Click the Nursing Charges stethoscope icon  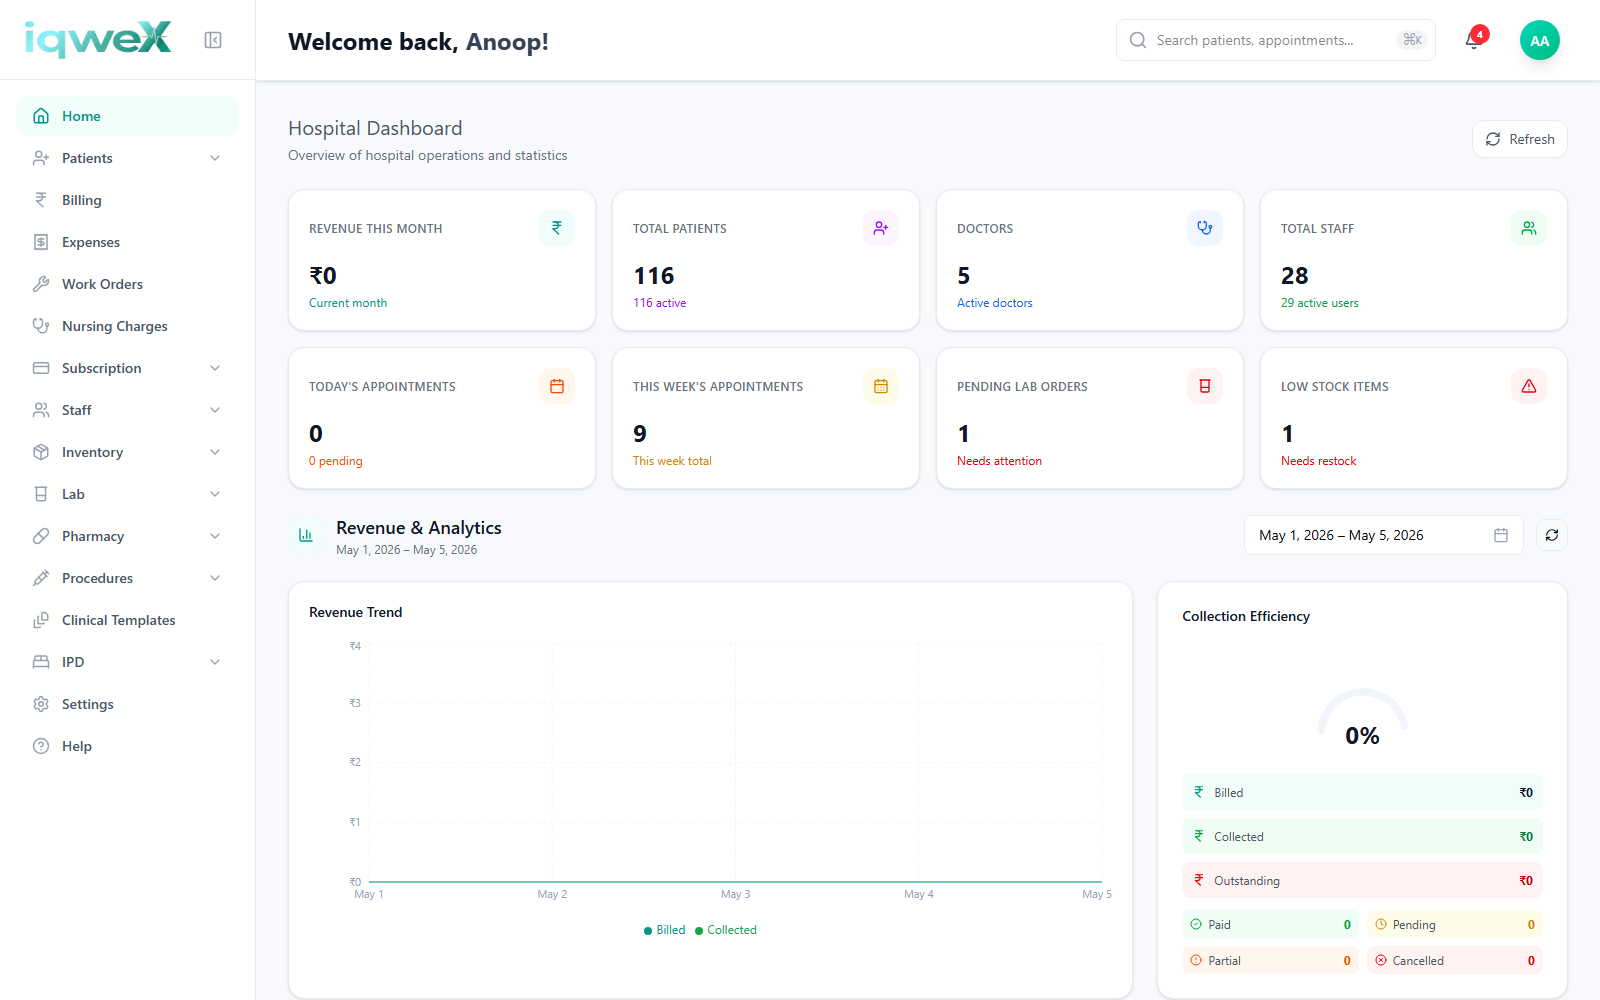pos(41,326)
